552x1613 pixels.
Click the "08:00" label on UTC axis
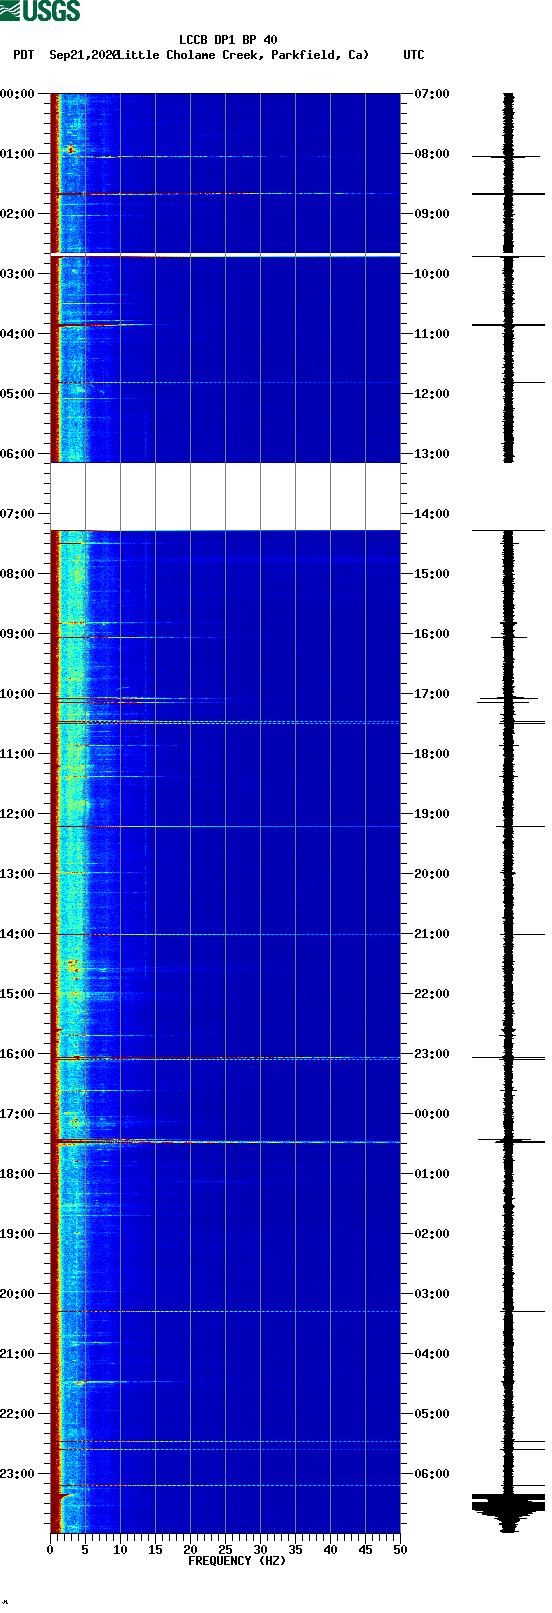click(x=432, y=154)
